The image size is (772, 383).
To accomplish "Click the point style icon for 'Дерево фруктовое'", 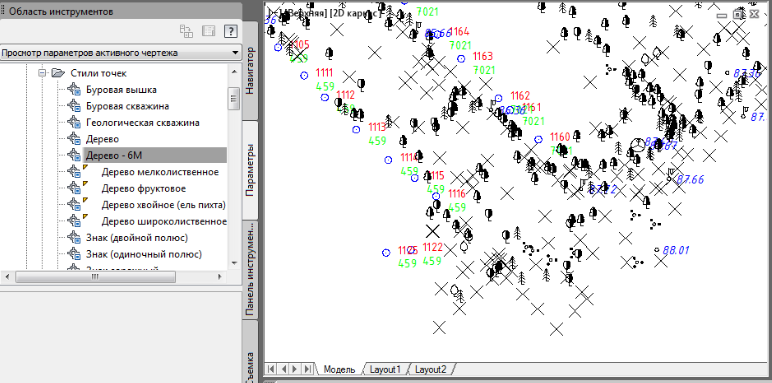I will coord(74,189).
